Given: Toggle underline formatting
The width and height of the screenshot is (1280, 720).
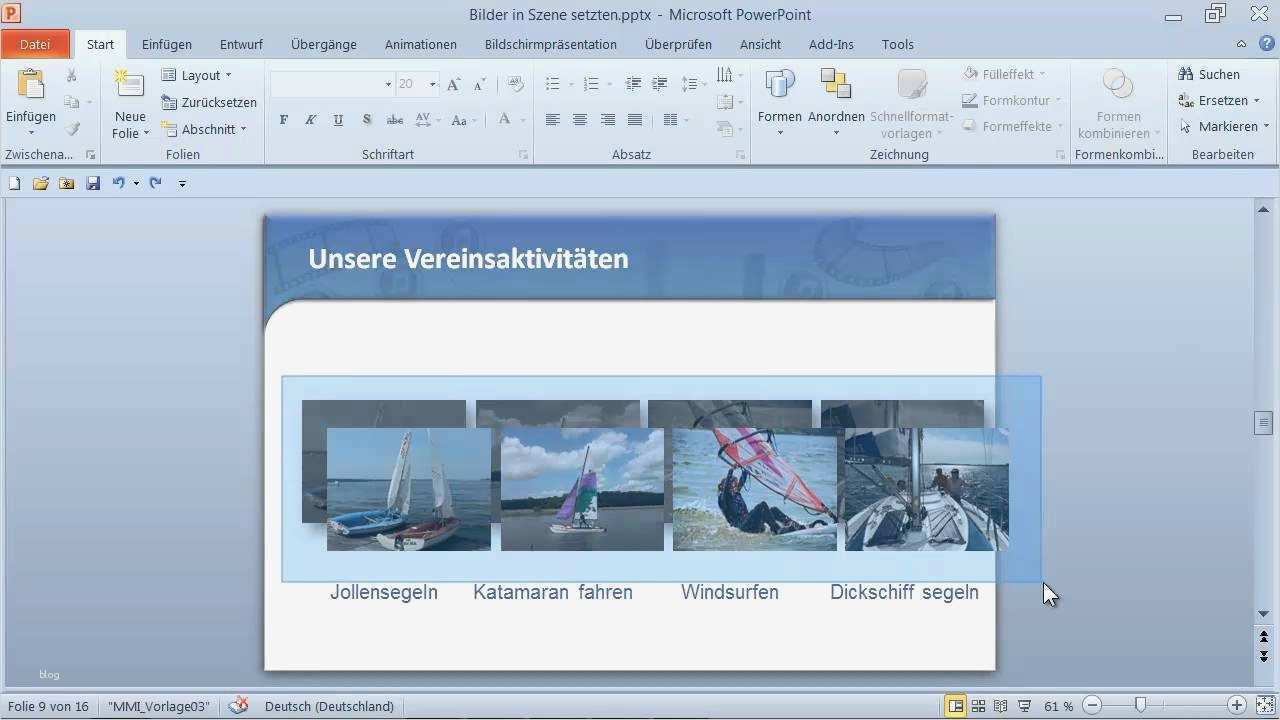Looking at the screenshot, I should [338, 119].
